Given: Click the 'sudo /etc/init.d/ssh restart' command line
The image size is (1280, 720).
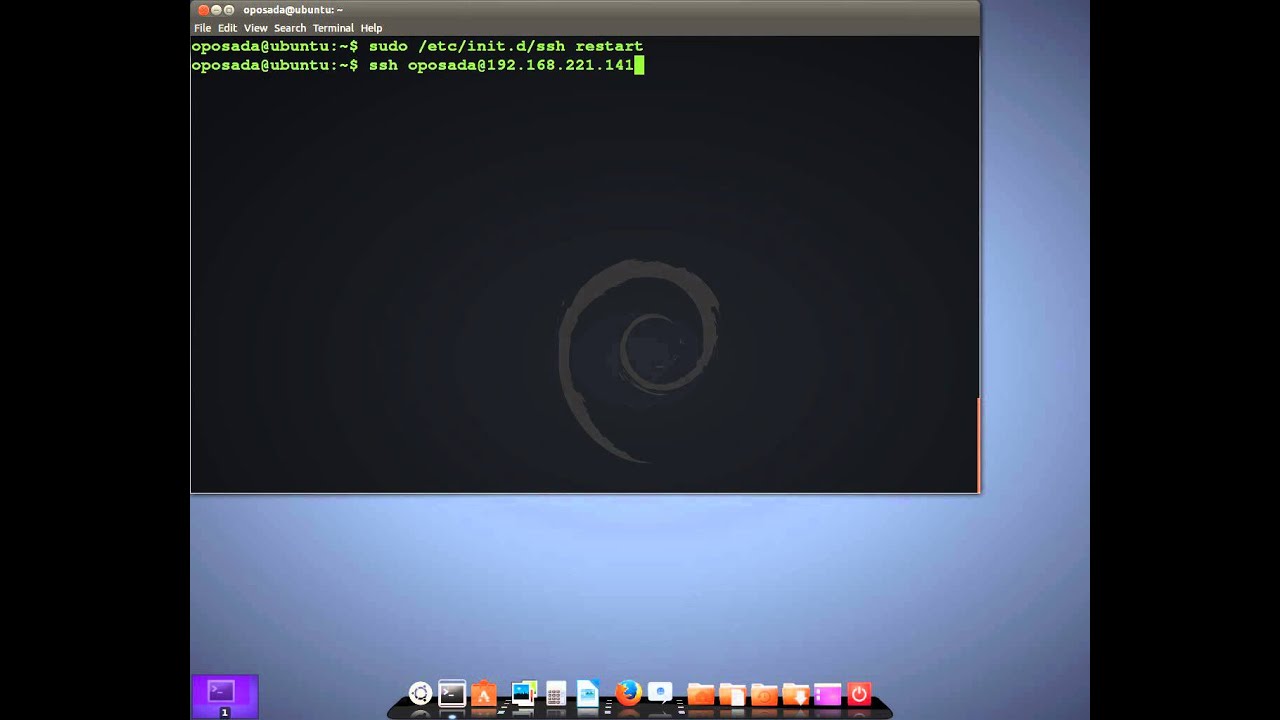Looking at the screenshot, I should pyautogui.click(x=506, y=46).
